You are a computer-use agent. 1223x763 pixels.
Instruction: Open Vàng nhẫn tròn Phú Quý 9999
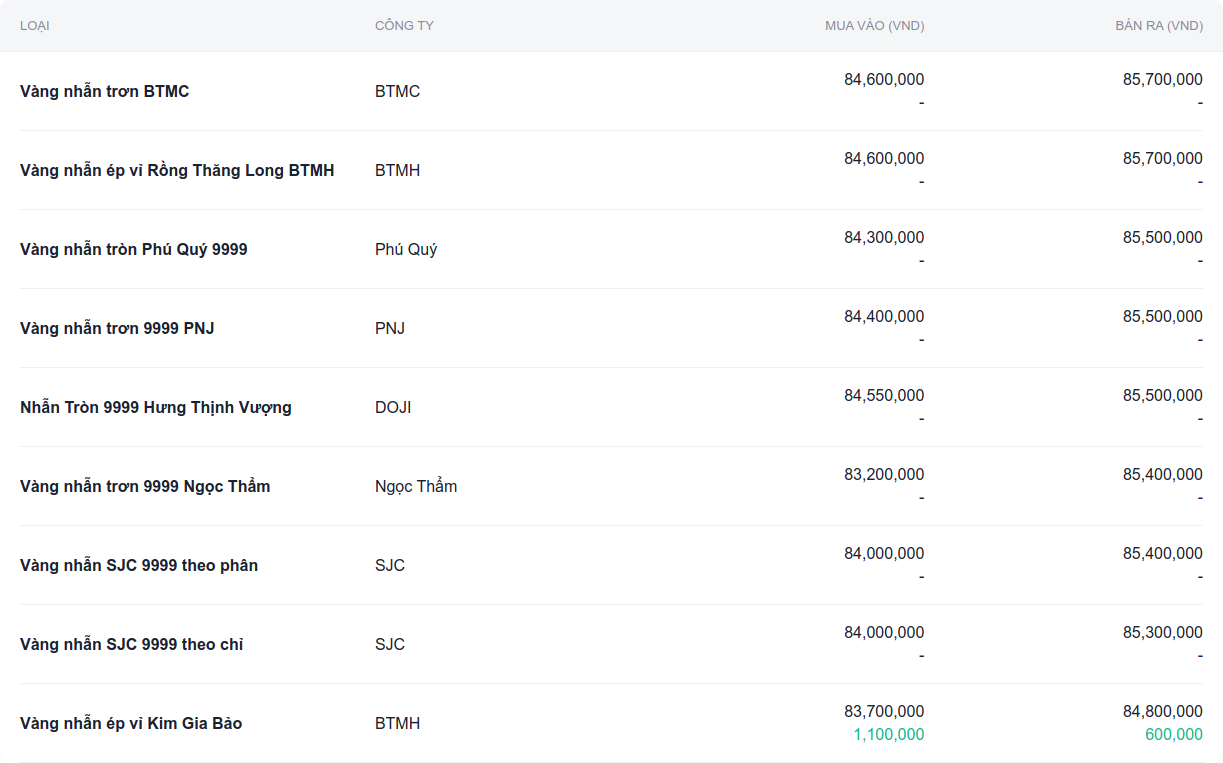(x=133, y=249)
